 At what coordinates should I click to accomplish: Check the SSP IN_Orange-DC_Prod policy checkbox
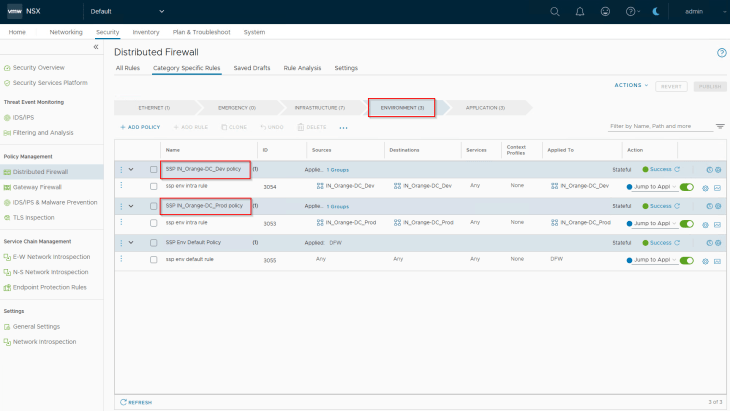click(153, 206)
